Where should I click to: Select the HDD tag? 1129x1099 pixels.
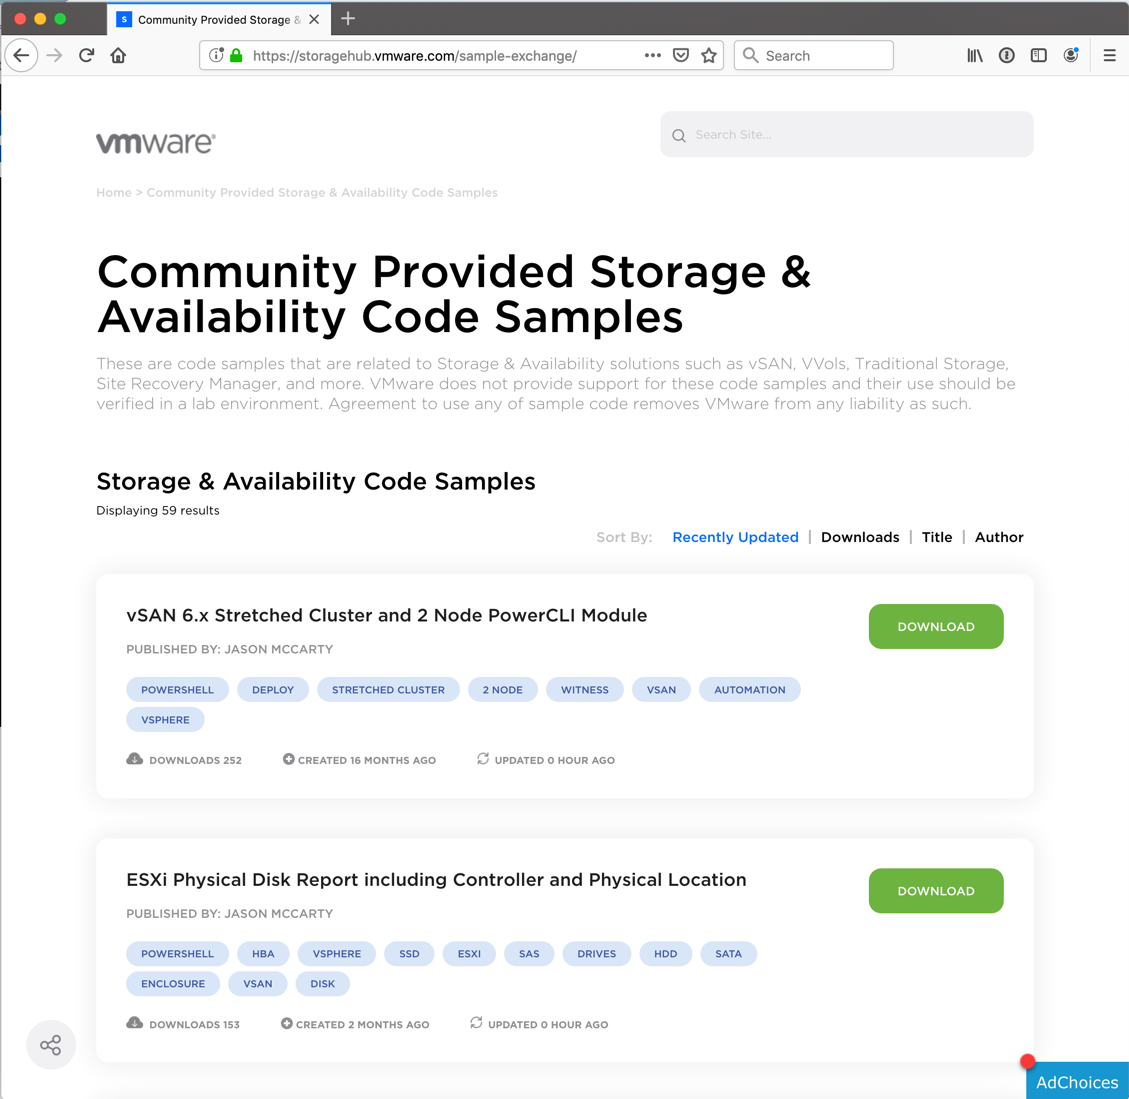pos(665,954)
